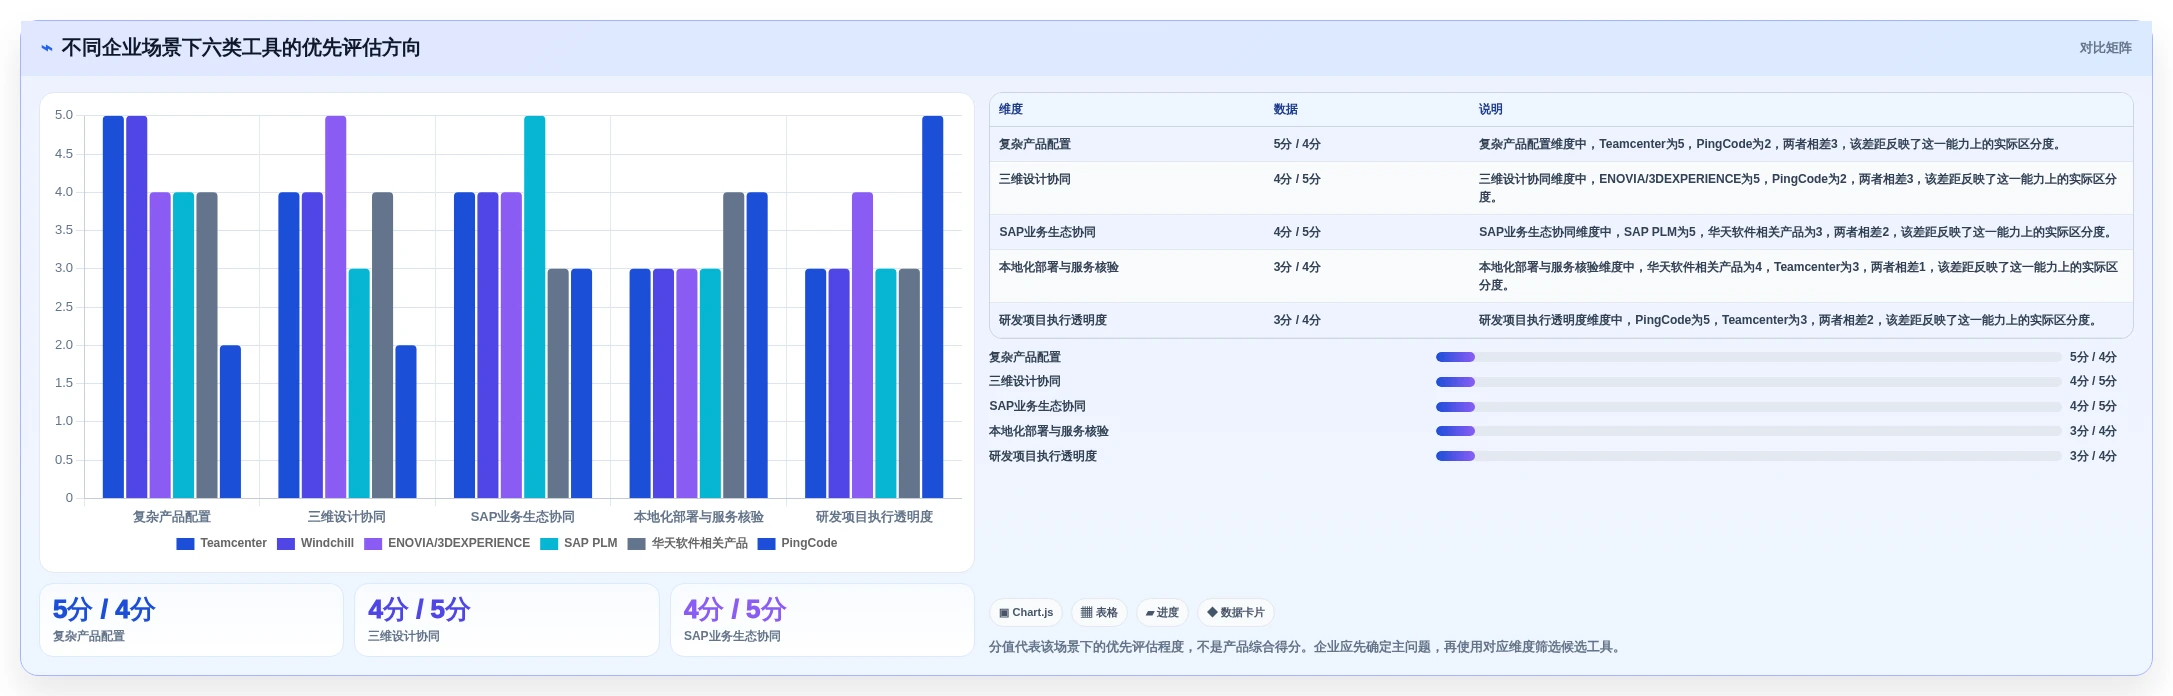The height and width of the screenshot is (696, 2173).
Task: Click the 研发项目执行透明度 x-axis label
Action: pos(874,517)
